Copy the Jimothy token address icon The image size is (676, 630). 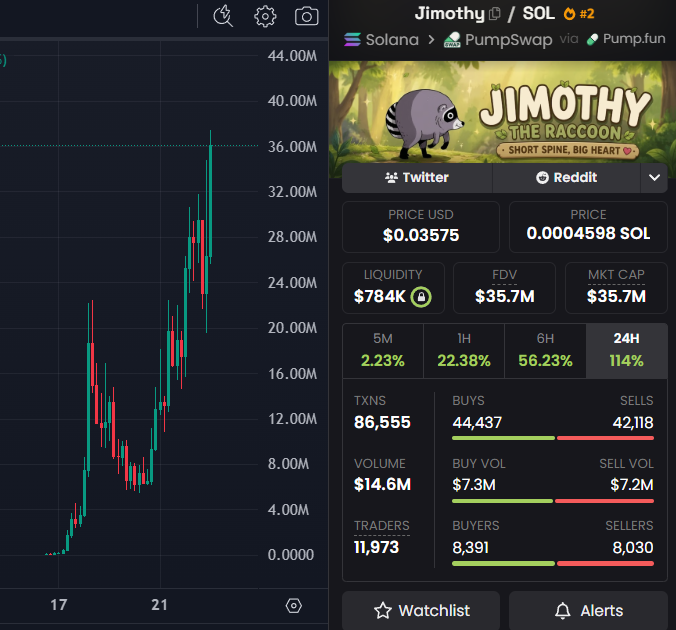click(495, 14)
